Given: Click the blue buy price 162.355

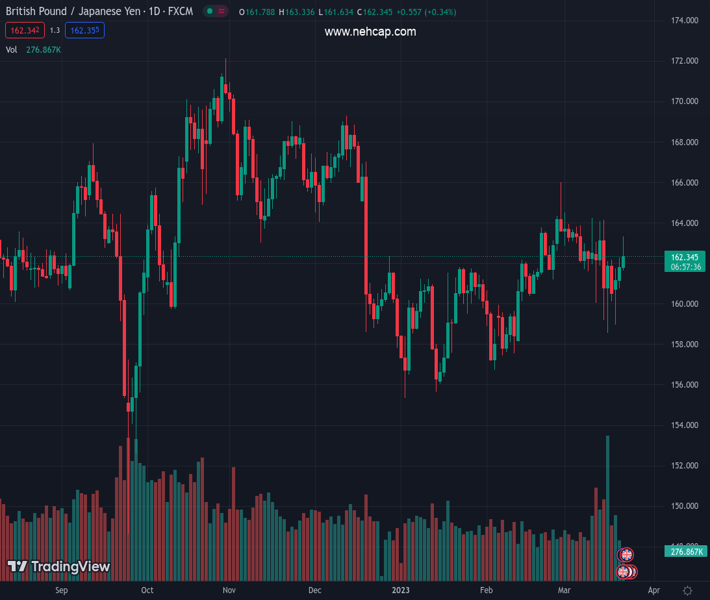Looking at the screenshot, I should point(85,31).
